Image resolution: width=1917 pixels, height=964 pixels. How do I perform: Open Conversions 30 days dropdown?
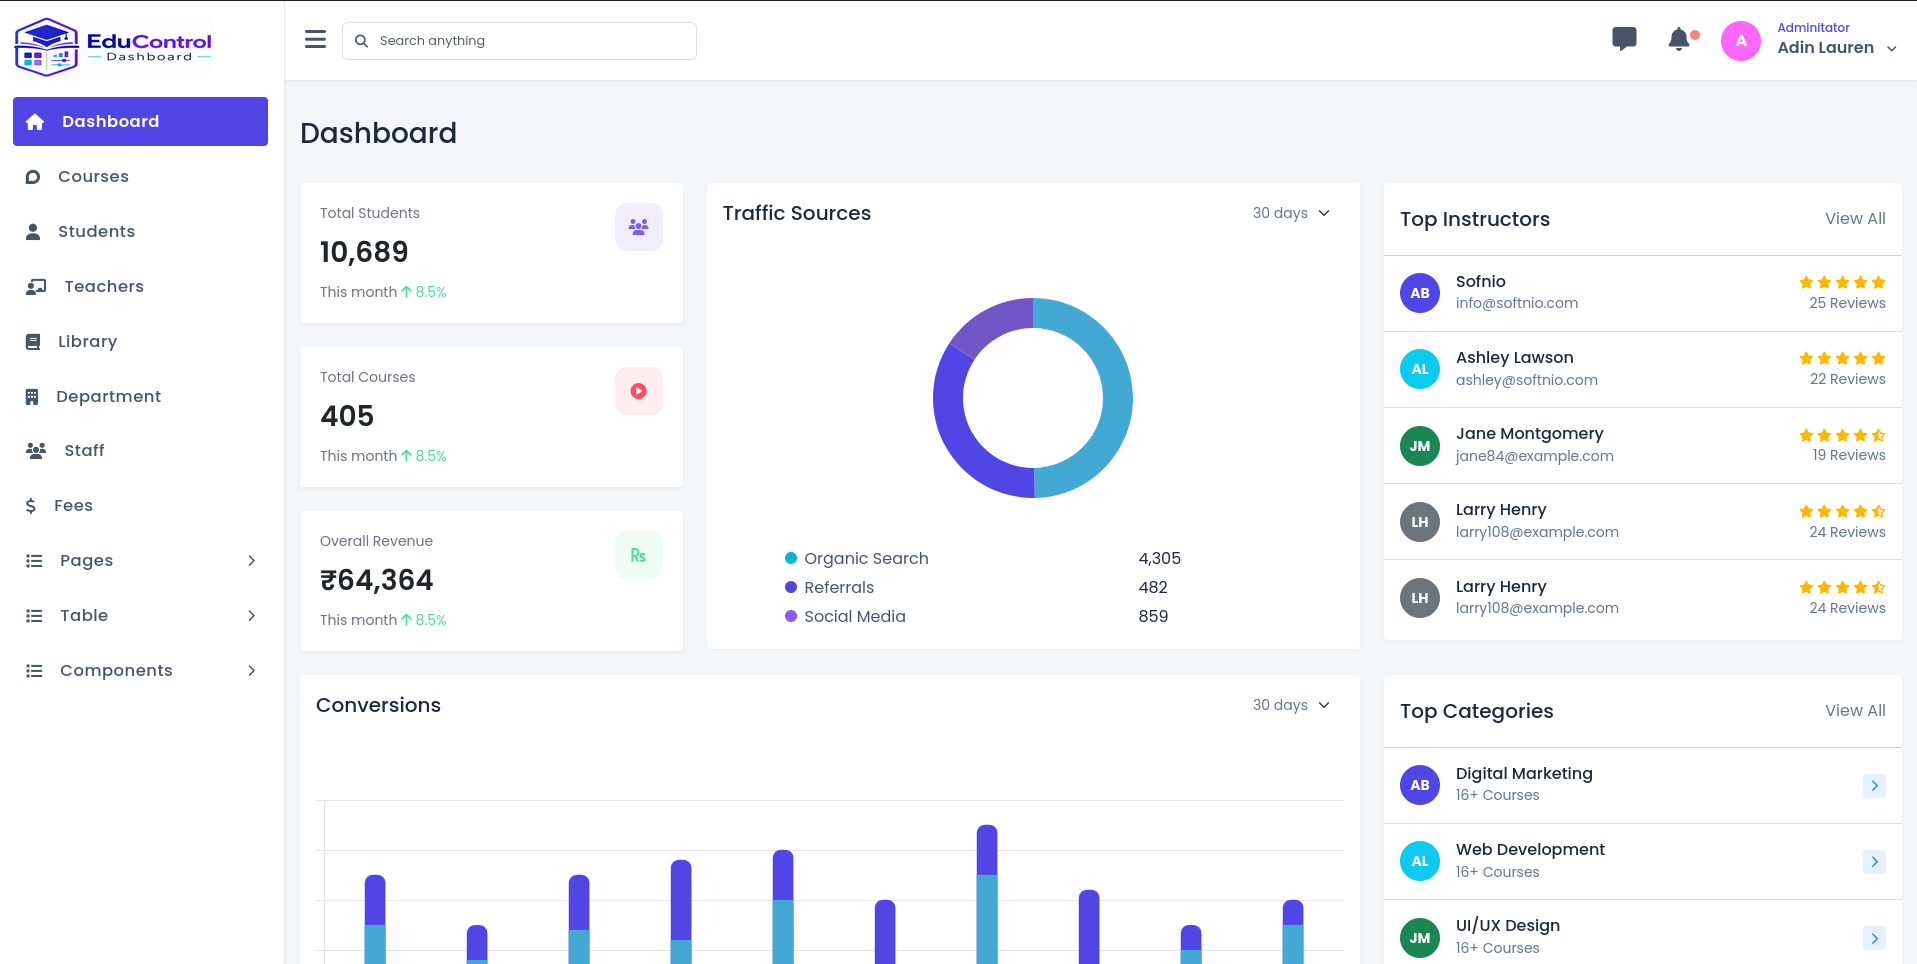1291,705
